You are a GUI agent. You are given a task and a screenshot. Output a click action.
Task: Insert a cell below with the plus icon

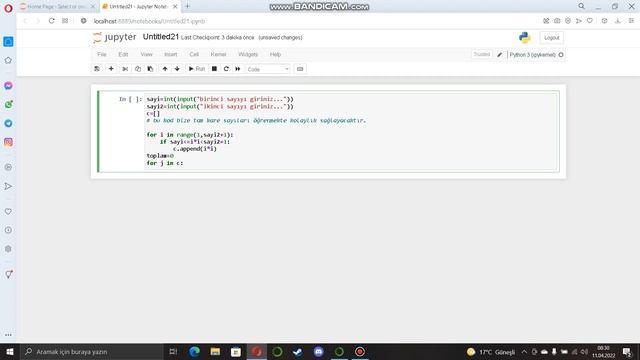click(111, 69)
